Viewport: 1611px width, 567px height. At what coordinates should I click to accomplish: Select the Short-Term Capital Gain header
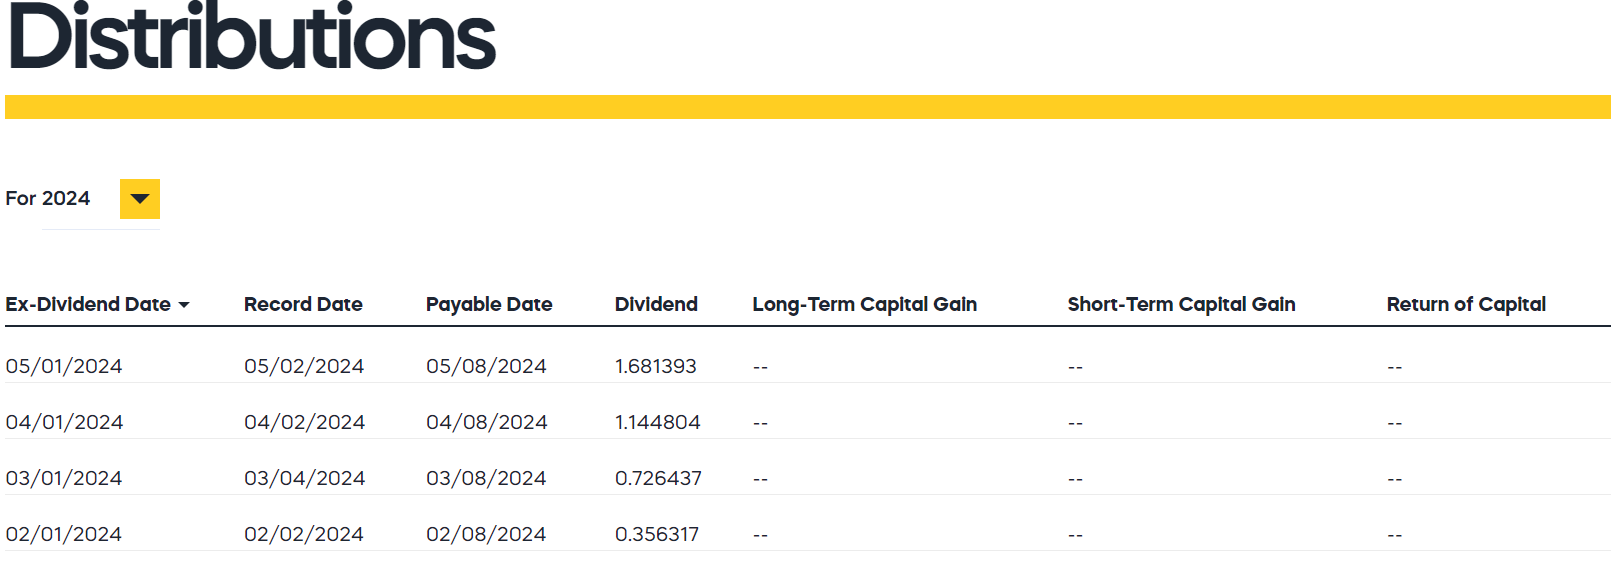[1181, 305]
